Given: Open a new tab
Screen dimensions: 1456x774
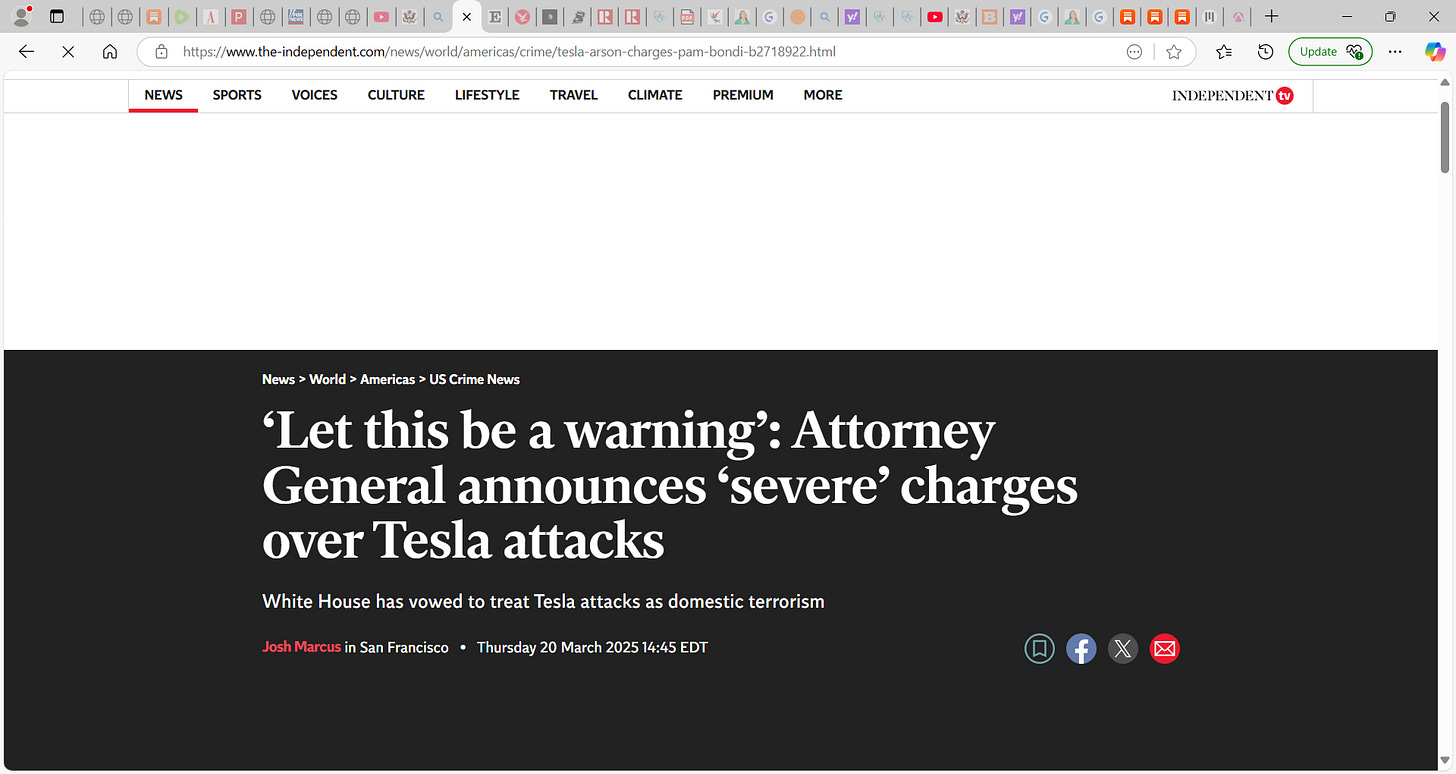Looking at the screenshot, I should [x=1271, y=16].
